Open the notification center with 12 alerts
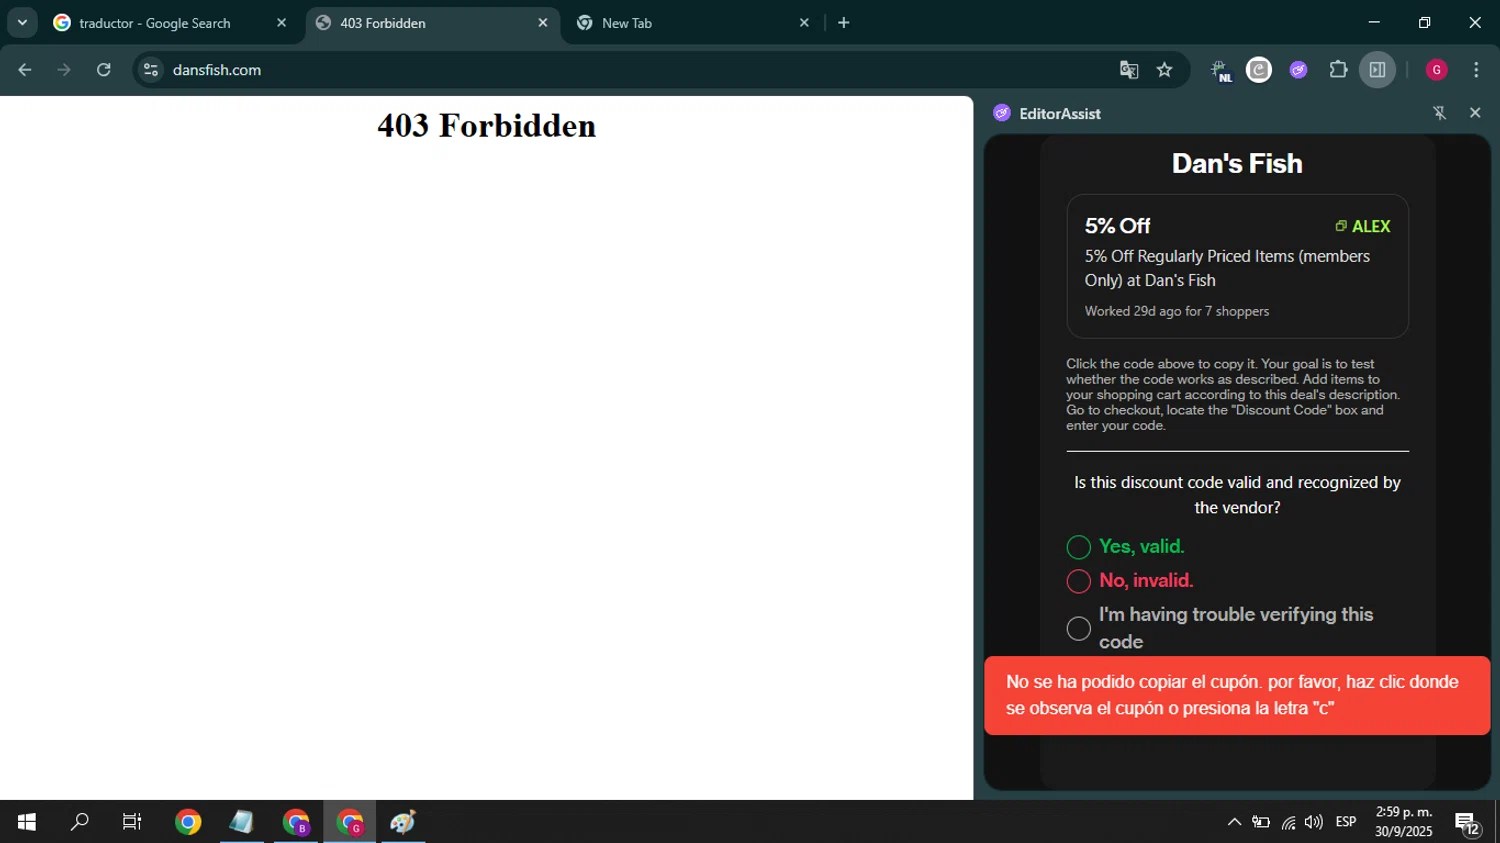The height and width of the screenshot is (843, 1500). coord(1467,823)
